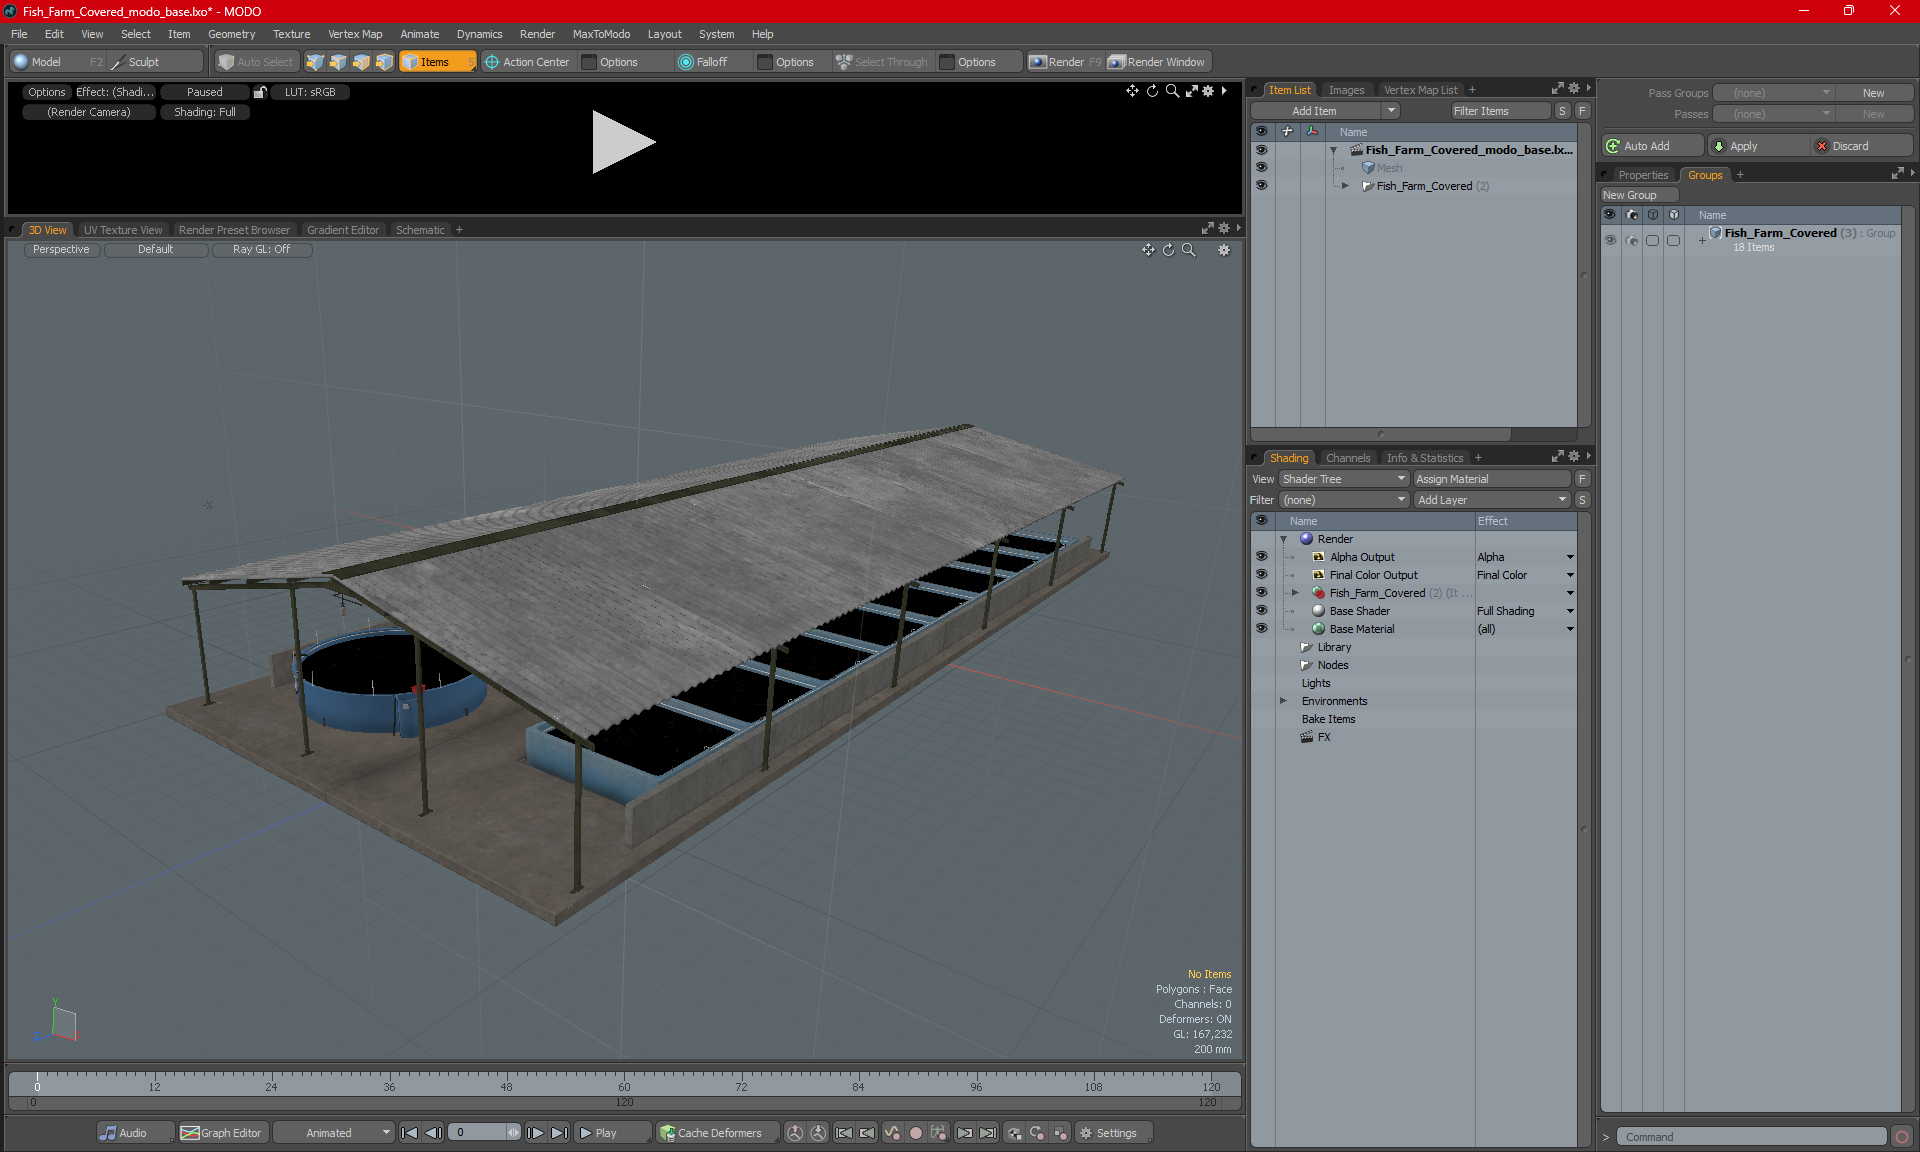
Task: Click the 3D viewport zoom magnifier icon
Action: point(1188,250)
